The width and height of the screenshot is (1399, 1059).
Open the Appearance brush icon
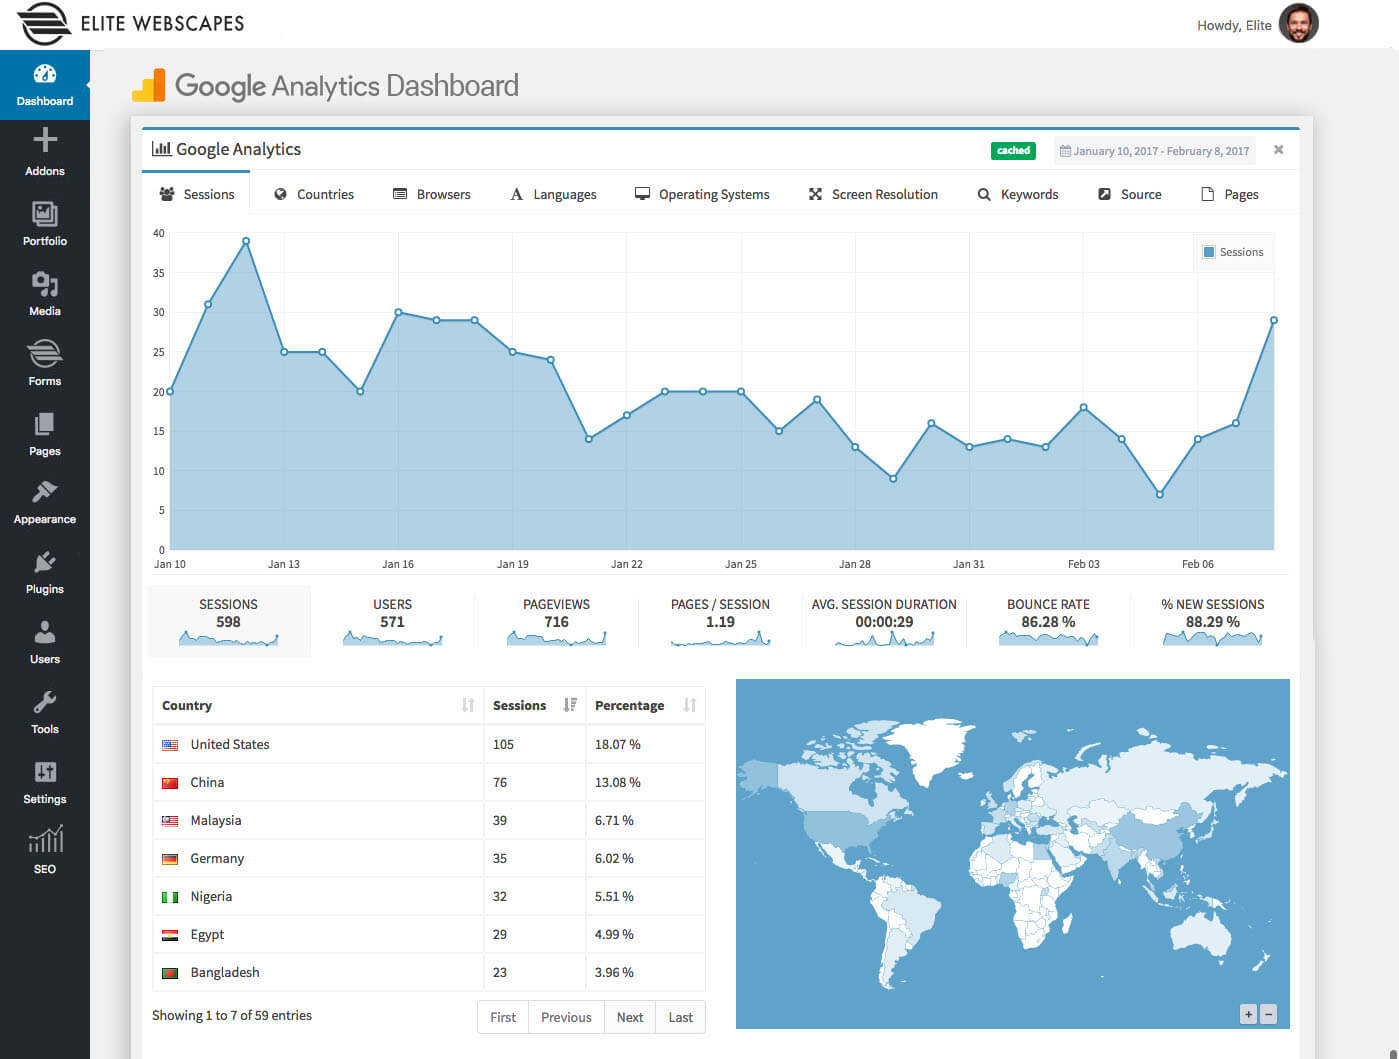click(x=45, y=492)
